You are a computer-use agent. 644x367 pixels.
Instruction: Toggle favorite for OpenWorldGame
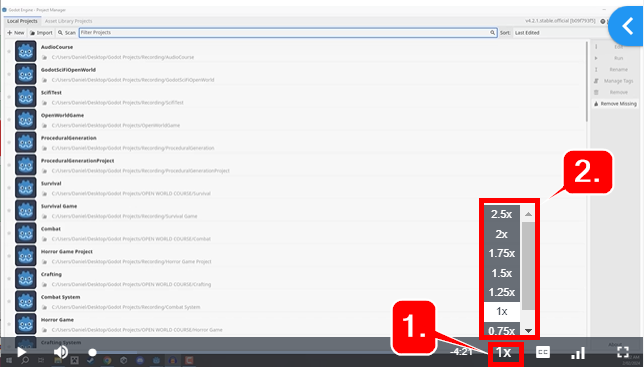(9, 119)
